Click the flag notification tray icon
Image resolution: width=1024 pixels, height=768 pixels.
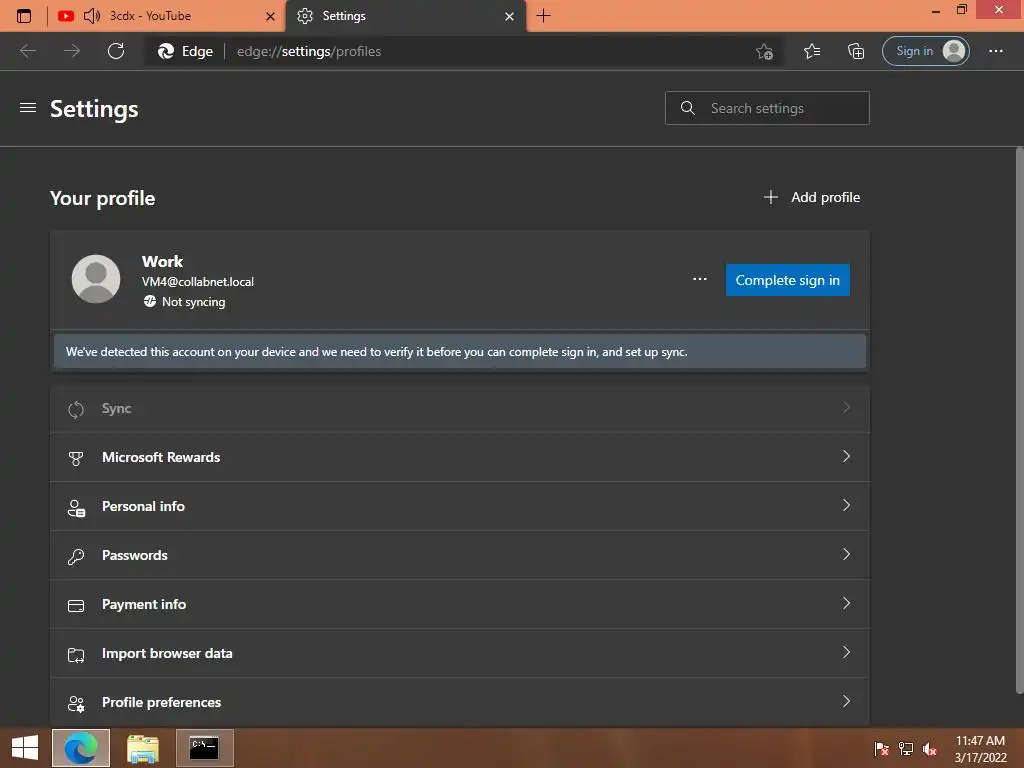881,748
